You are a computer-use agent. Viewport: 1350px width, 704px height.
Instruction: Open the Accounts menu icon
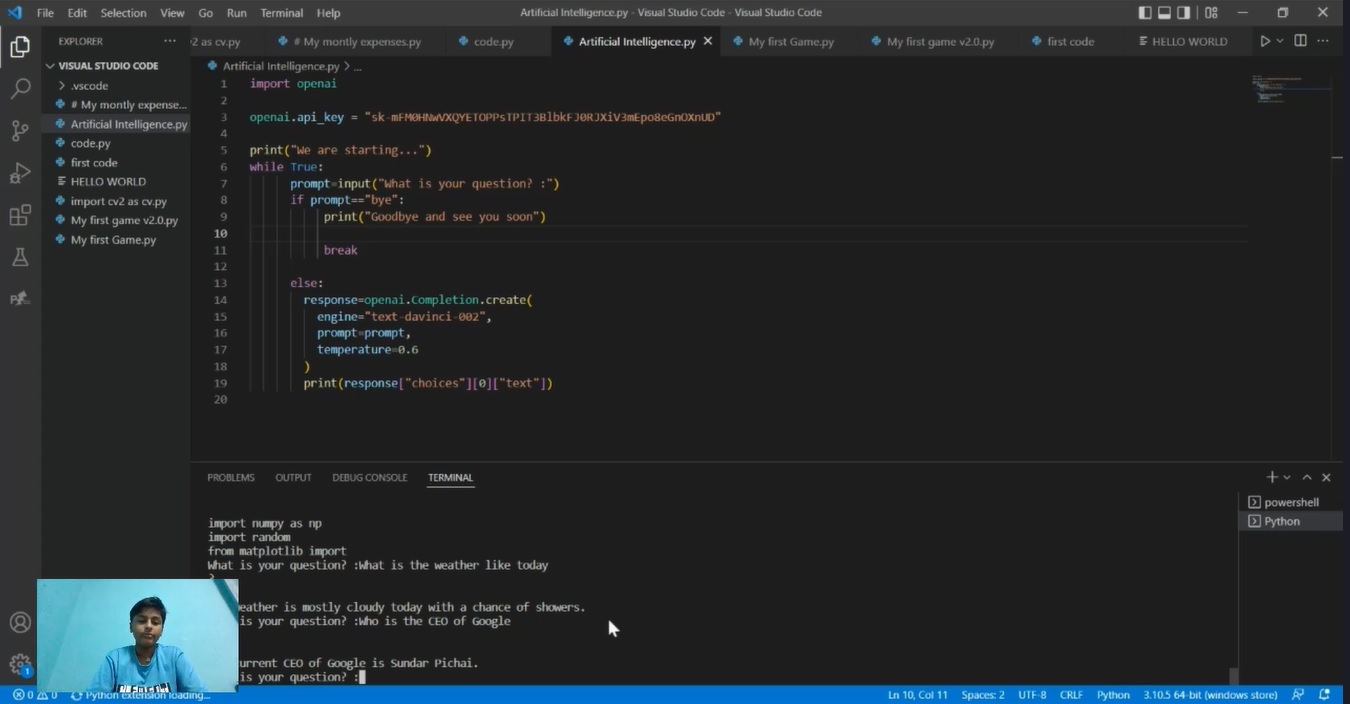(x=20, y=622)
